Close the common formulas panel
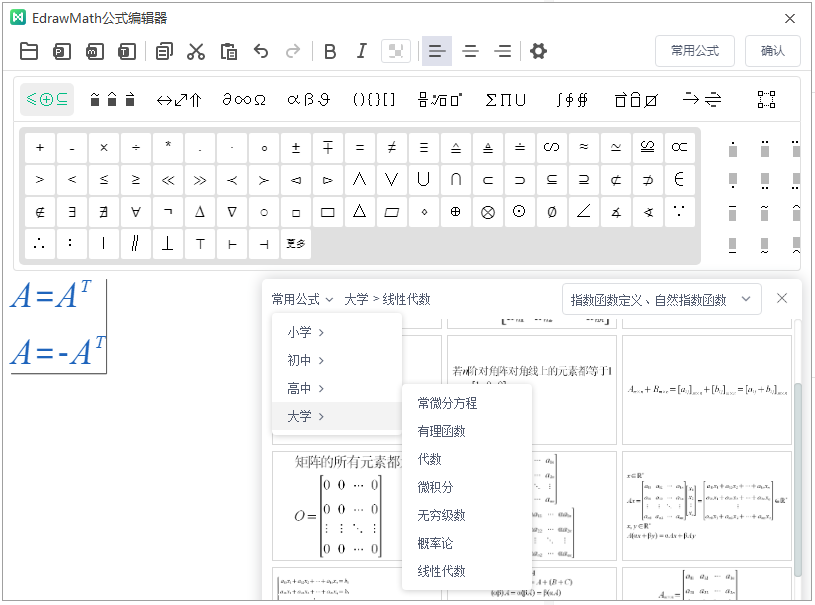The height and width of the screenshot is (605, 815). 782,298
